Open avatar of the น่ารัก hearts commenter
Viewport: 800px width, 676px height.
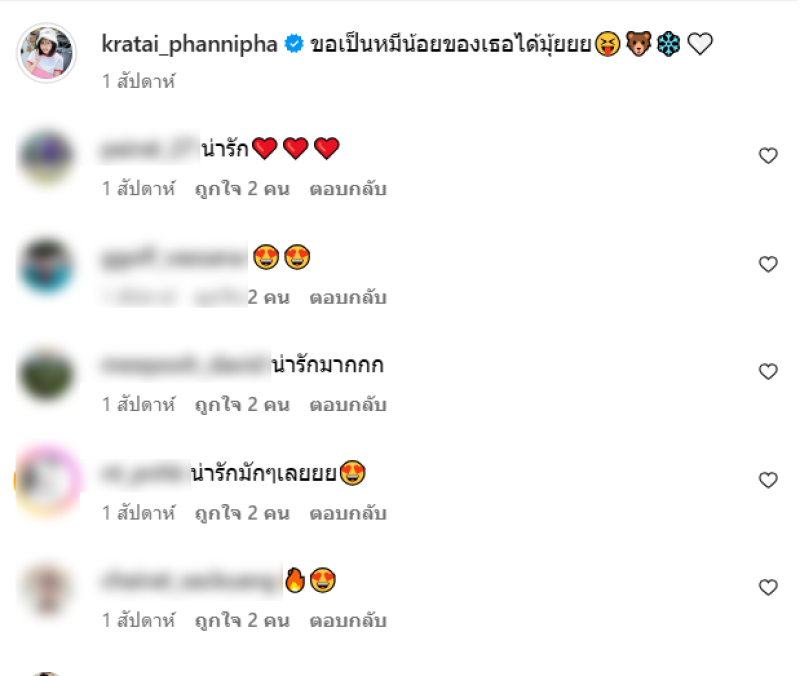click(46, 157)
